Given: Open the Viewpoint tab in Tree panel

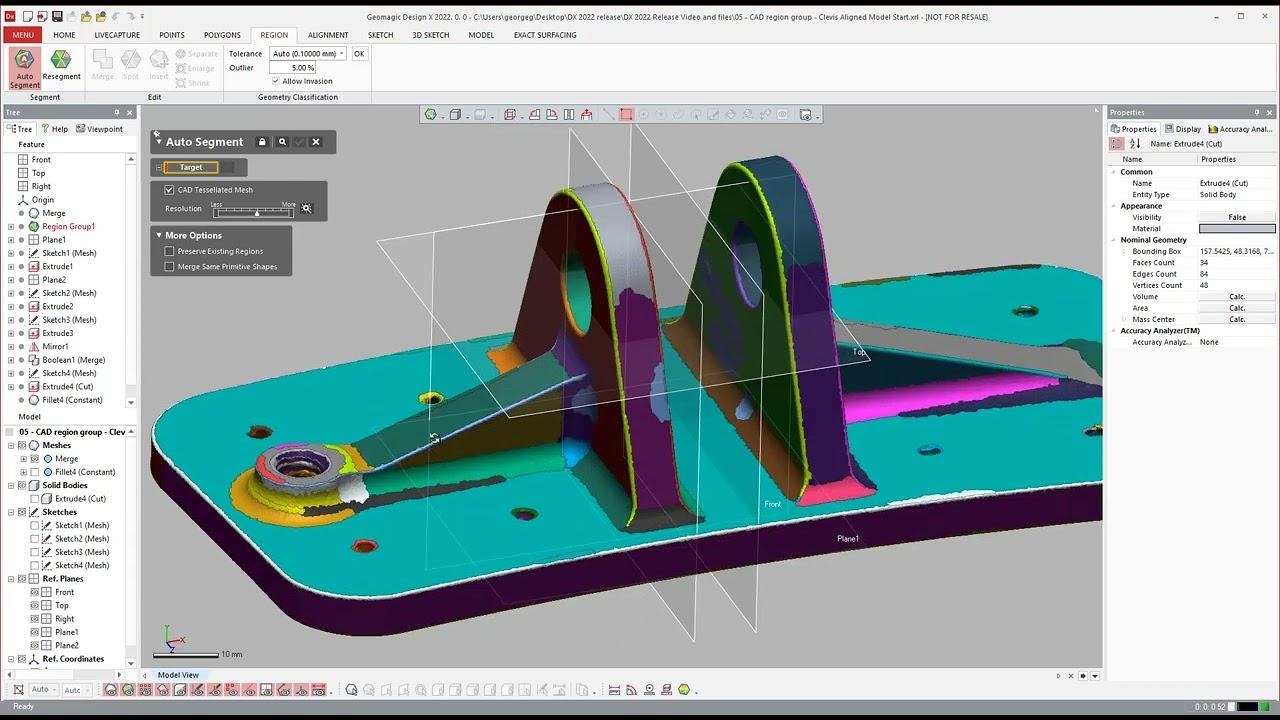Looking at the screenshot, I should [98, 129].
